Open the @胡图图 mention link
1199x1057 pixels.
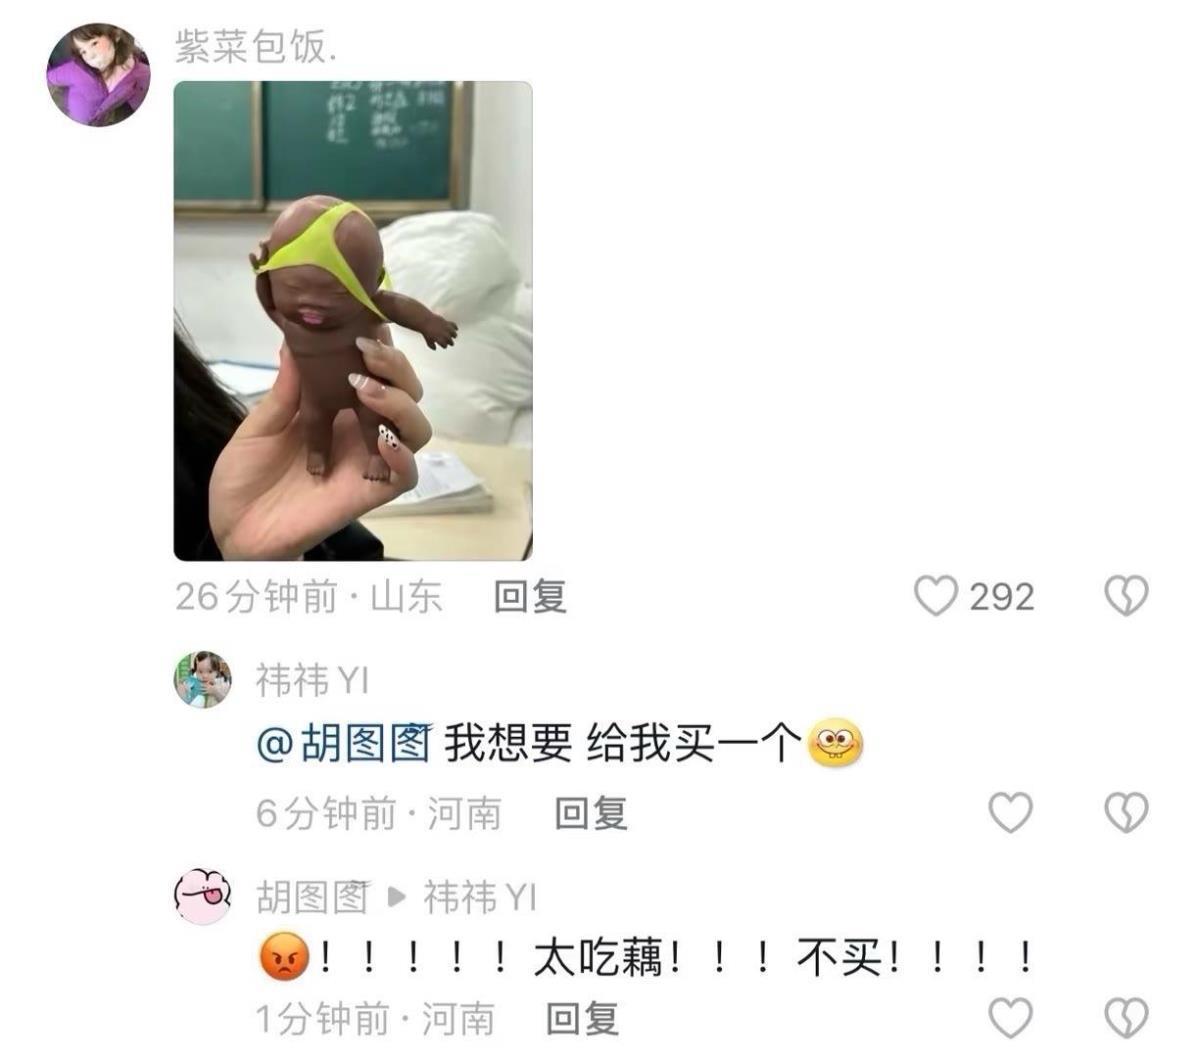[344, 743]
